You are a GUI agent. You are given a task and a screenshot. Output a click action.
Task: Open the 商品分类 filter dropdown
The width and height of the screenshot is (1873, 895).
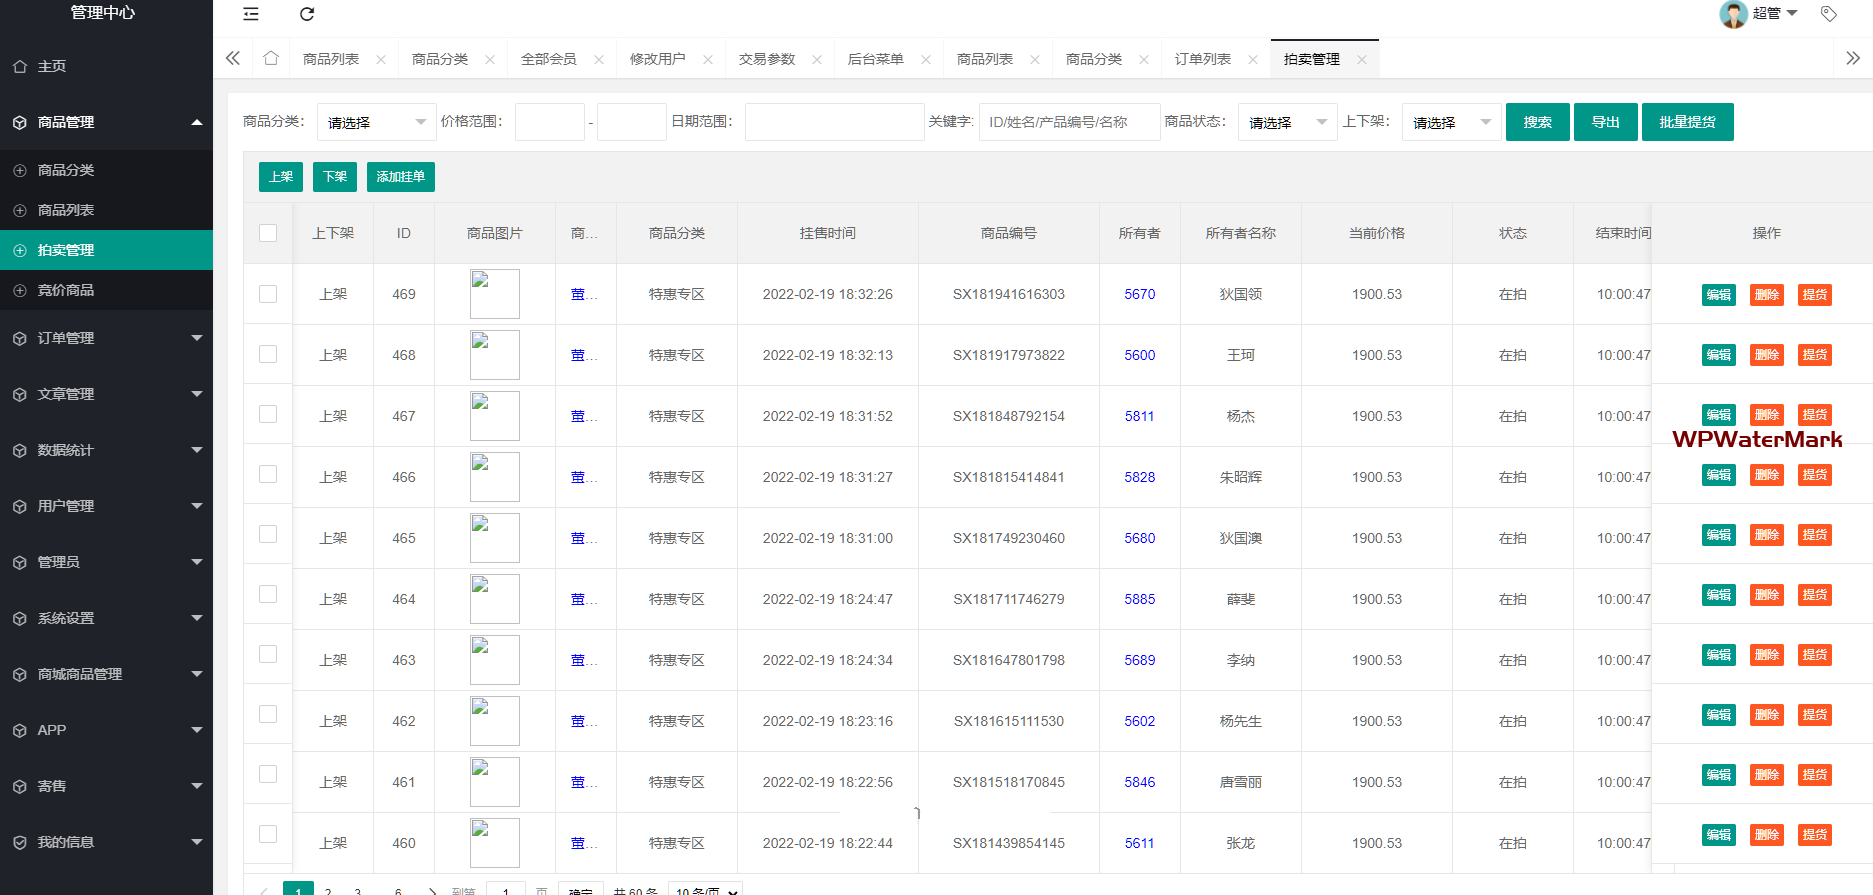pos(376,122)
